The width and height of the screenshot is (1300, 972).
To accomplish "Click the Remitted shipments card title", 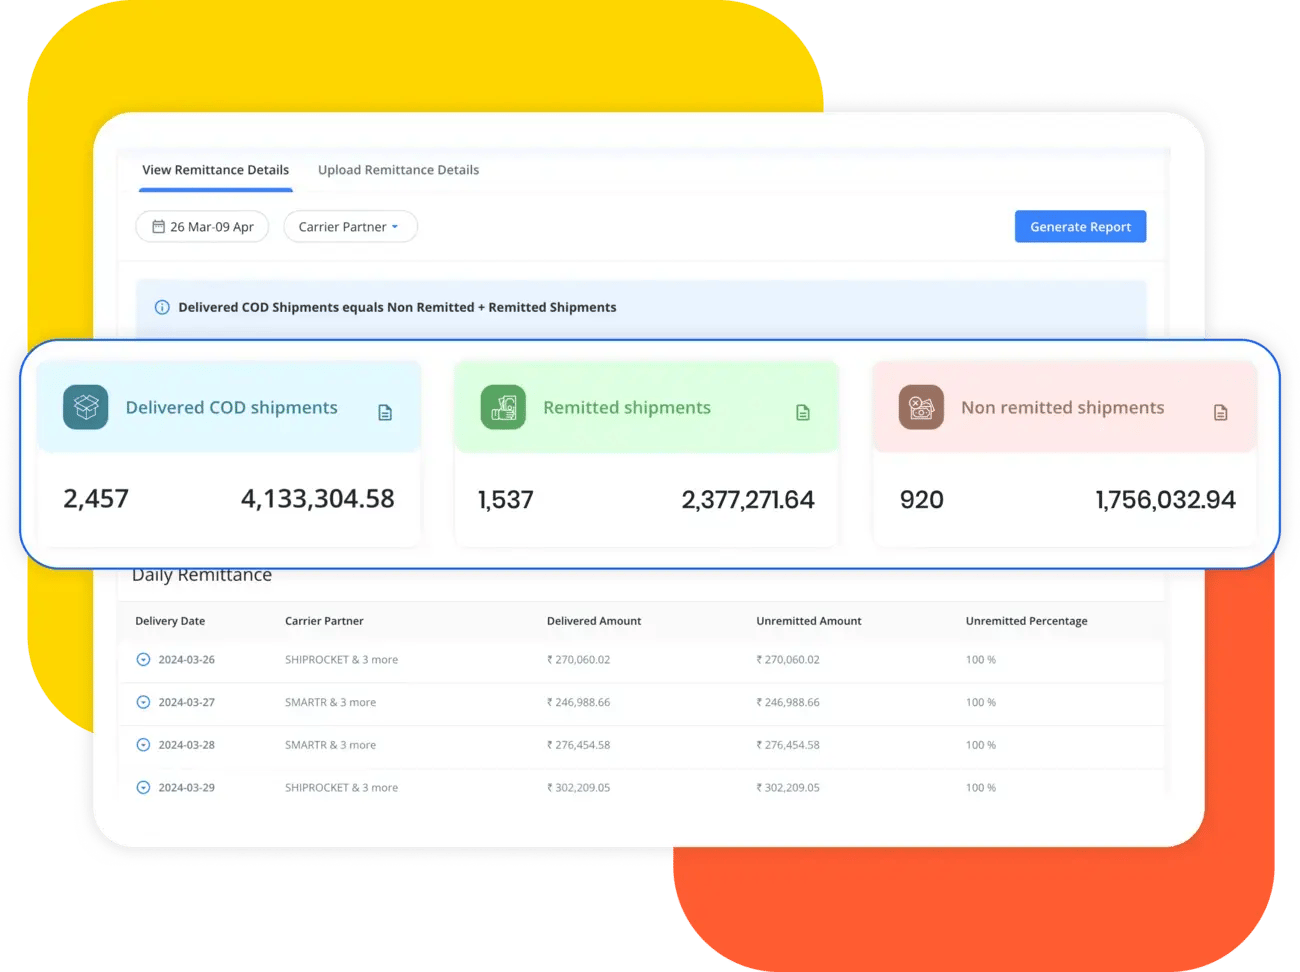I will point(627,407).
